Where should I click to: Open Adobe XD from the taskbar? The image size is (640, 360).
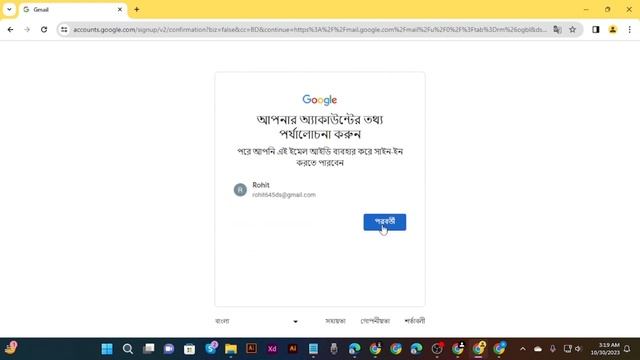(x=272, y=349)
